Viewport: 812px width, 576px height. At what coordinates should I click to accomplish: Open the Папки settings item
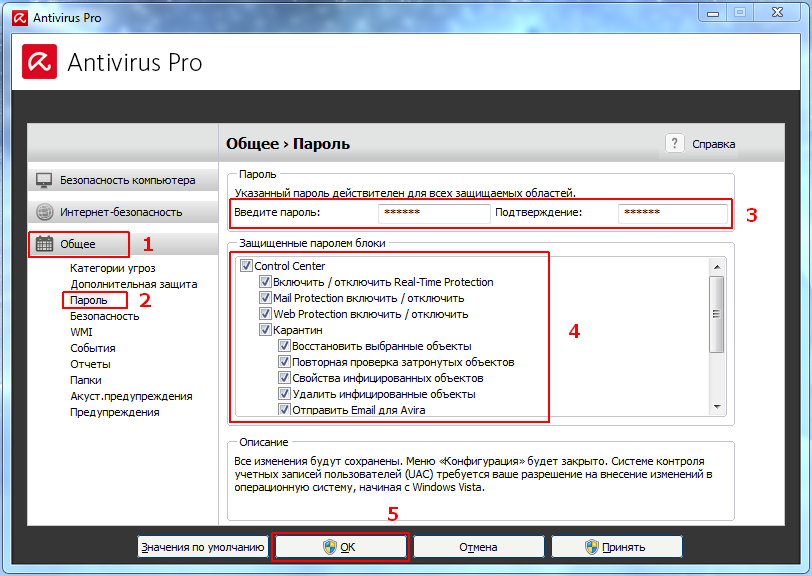pyautogui.click(x=86, y=380)
